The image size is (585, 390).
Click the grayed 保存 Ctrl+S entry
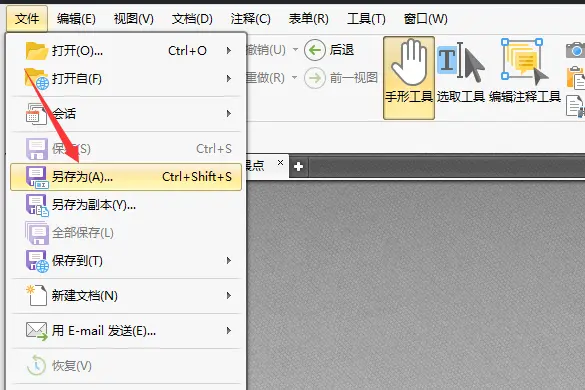[126, 149]
